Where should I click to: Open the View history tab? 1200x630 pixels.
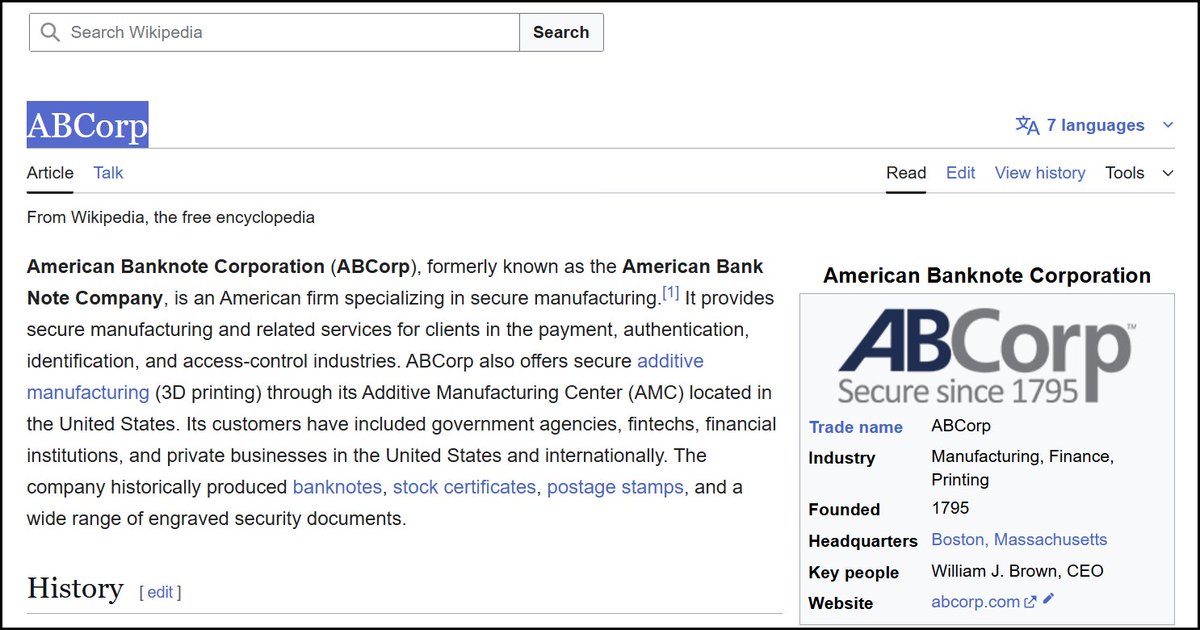pyautogui.click(x=1039, y=173)
